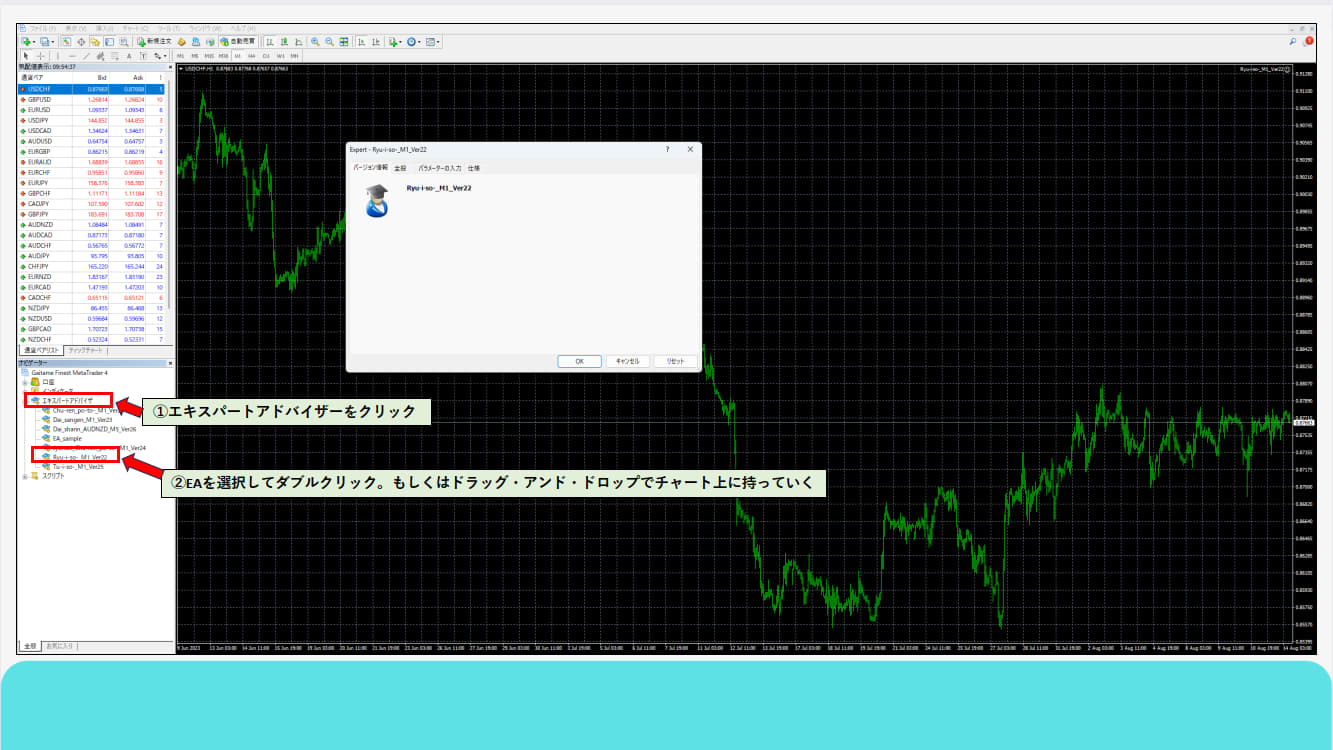
Task: Expand the スクリプト (Scripts) tree node
Action: click(x=25, y=476)
